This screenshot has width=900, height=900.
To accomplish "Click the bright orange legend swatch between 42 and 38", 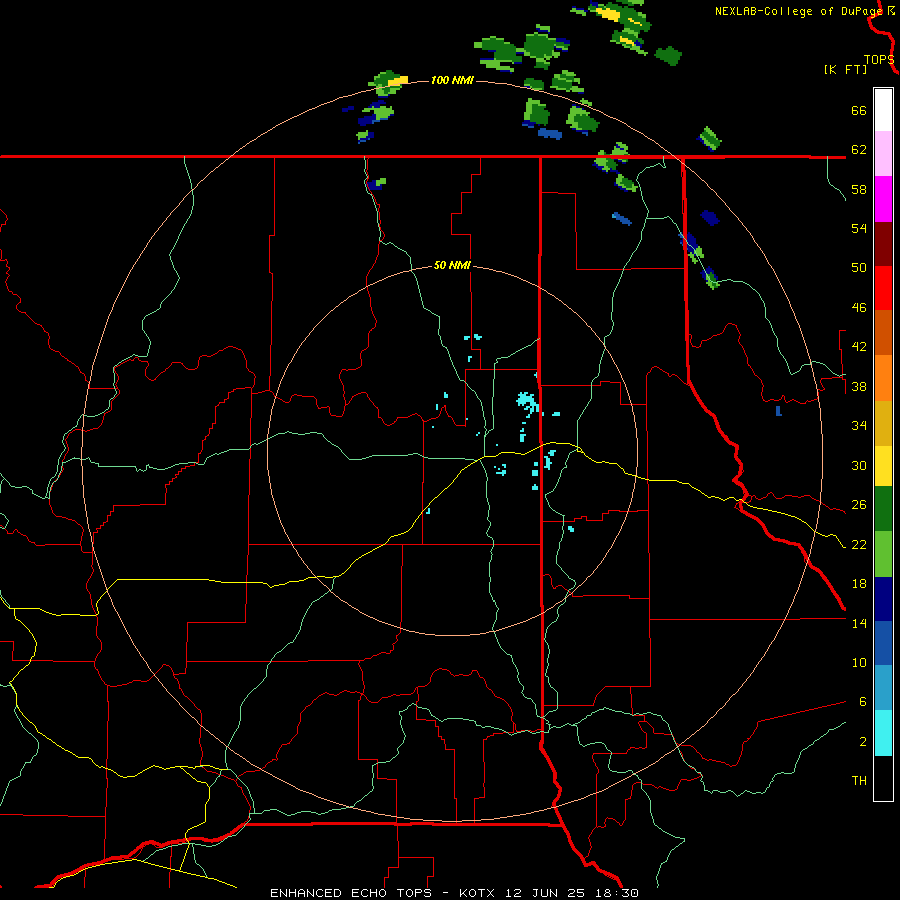I will (x=883, y=378).
